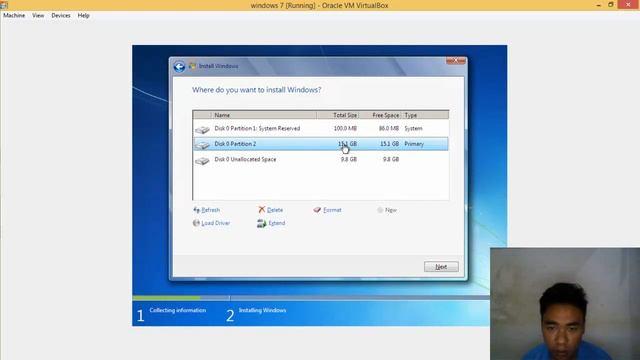
Task: Click the Free Space column header
Action: tap(380, 115)
